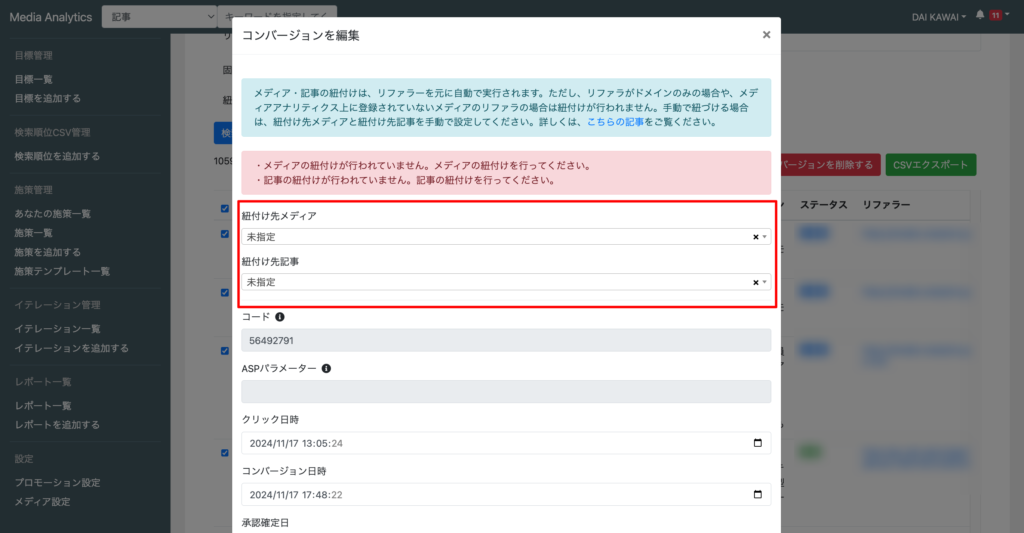Open 目標を追加する in the sidebar
1024x533 pixels.
(x=48, y=98)
